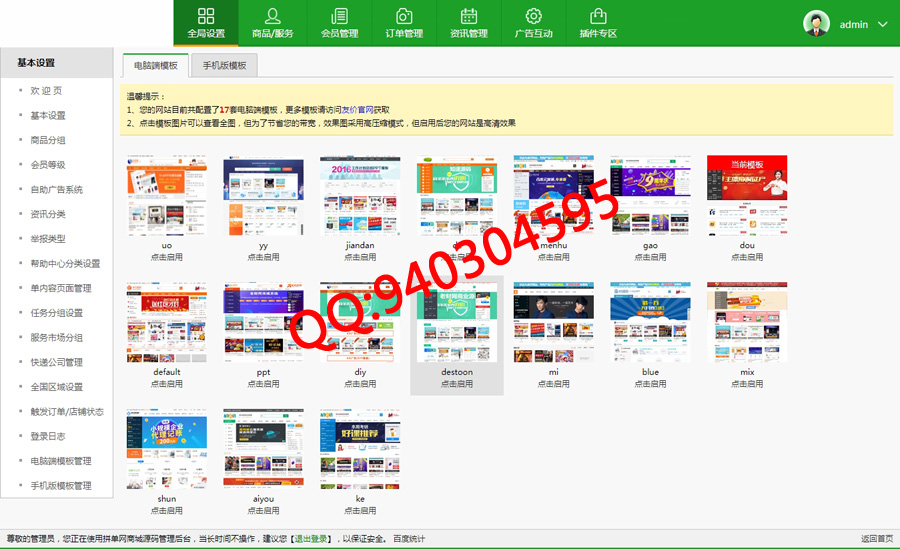The height and width of the screenshot is (549, 900).
Task: Preview the uo template thumbnail
Action: coord(167,195)
